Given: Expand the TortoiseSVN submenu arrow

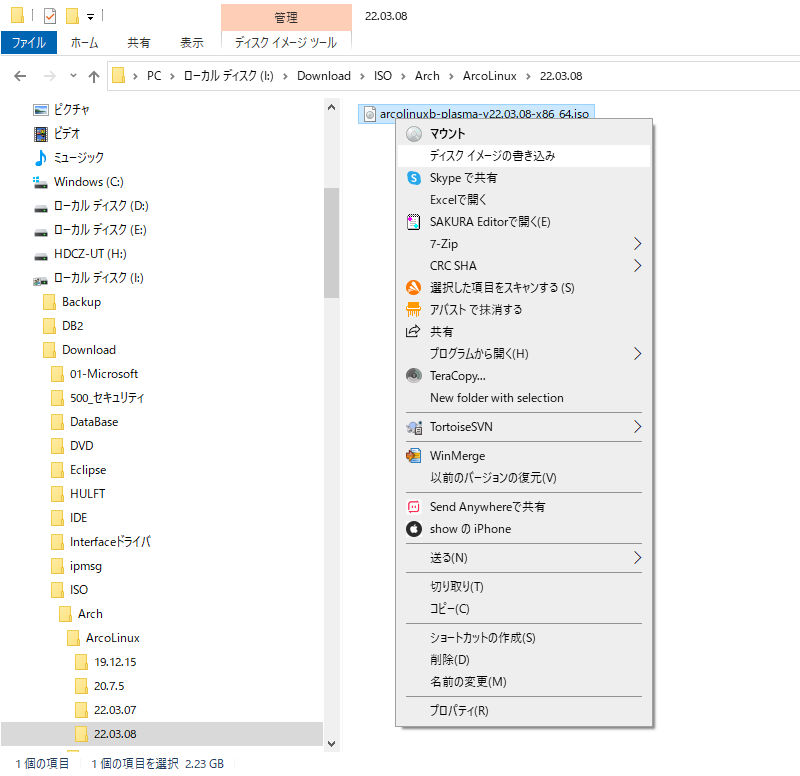Looking at the screenshot, I should pos(637,427).
